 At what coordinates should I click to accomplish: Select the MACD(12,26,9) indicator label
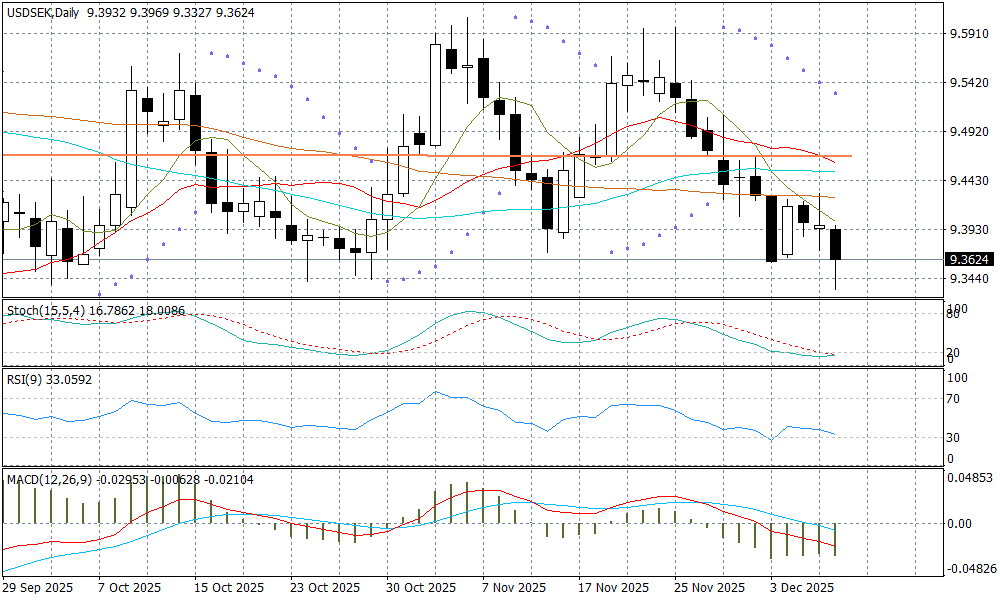click(49, 480)
